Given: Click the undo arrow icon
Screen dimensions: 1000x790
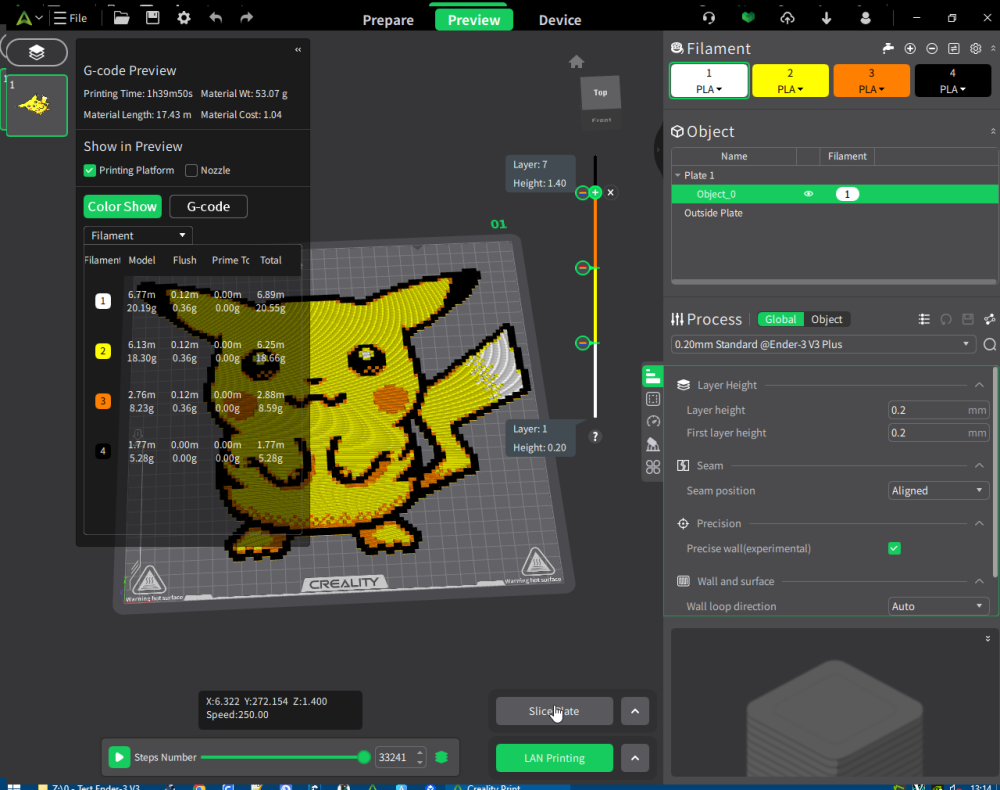Looking at the screenshot, I should pyautogui.click(x=216, y=18).
